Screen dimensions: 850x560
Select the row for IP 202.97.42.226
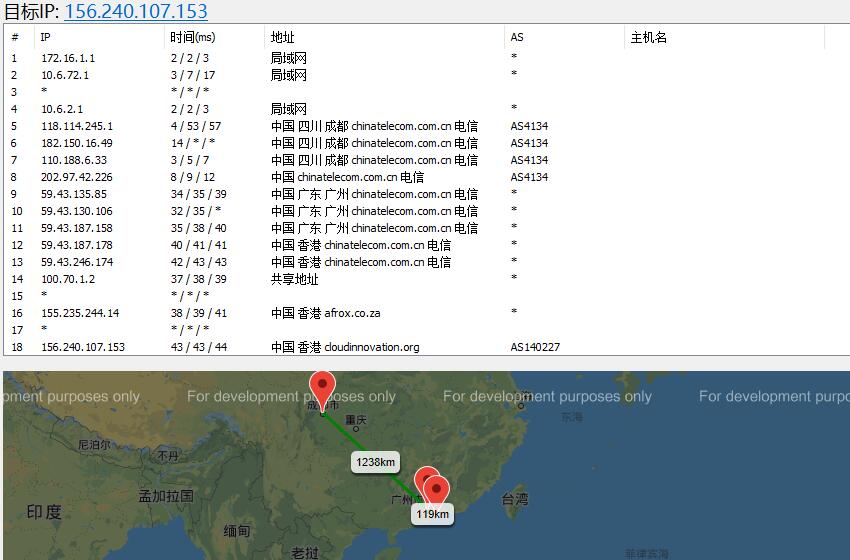[77, 177]
